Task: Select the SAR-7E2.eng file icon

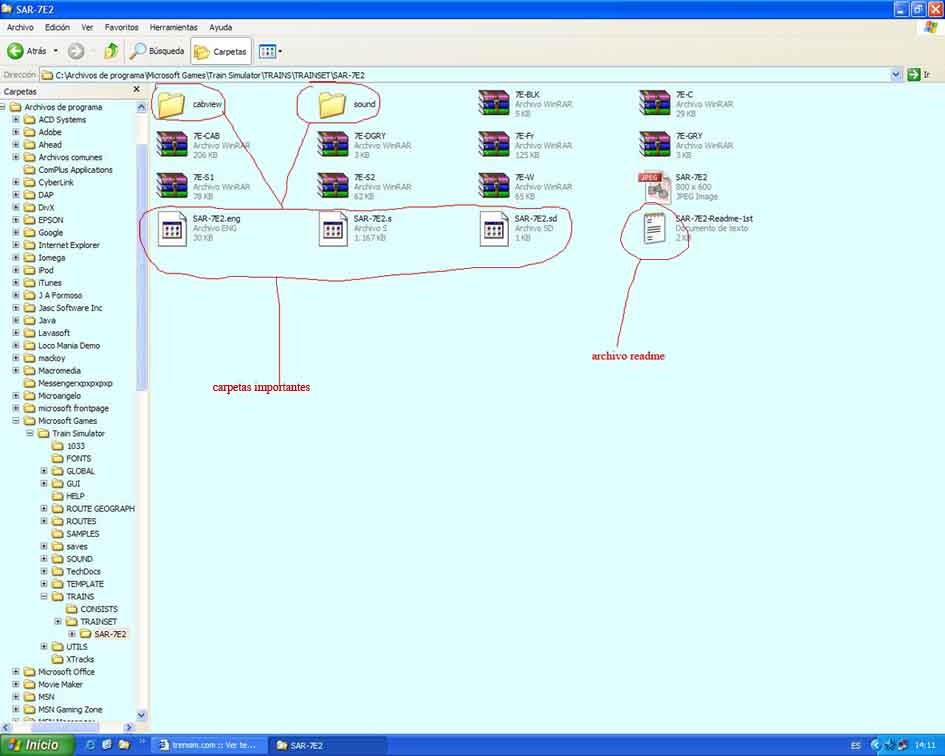Action: pyautogui.click(x=172, y=229)
